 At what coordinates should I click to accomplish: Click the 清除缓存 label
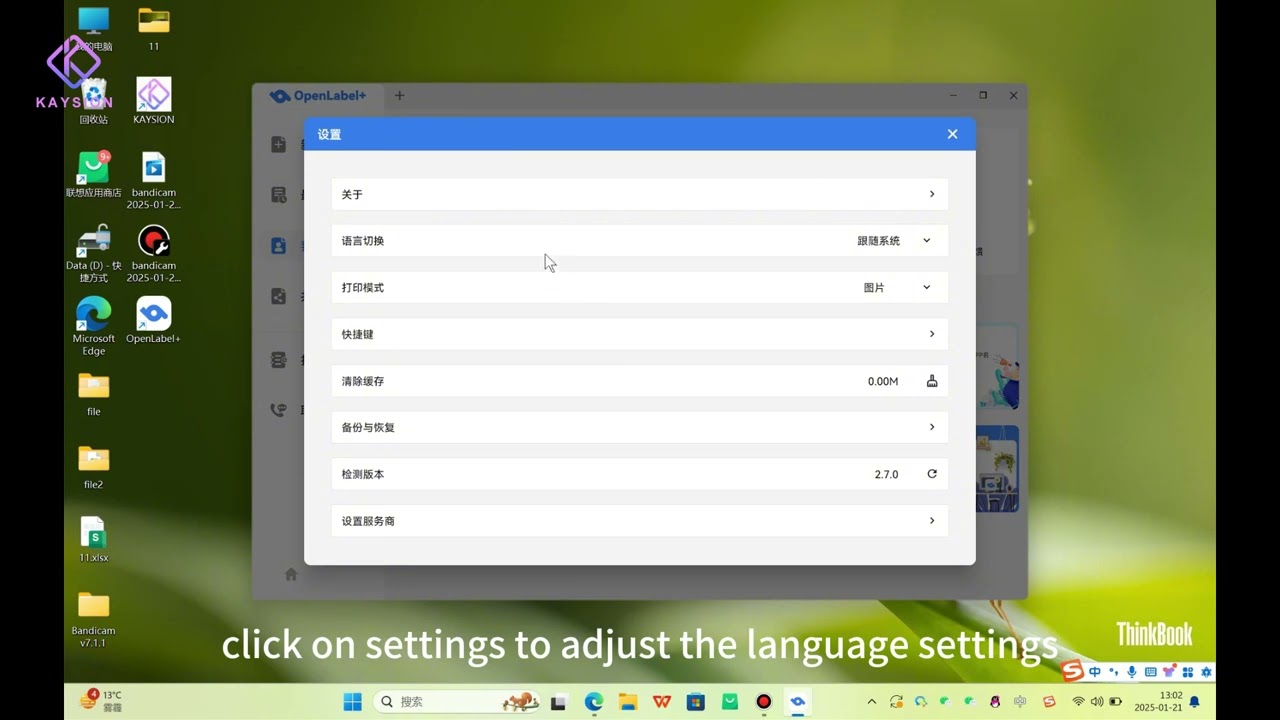pos(363,381)
